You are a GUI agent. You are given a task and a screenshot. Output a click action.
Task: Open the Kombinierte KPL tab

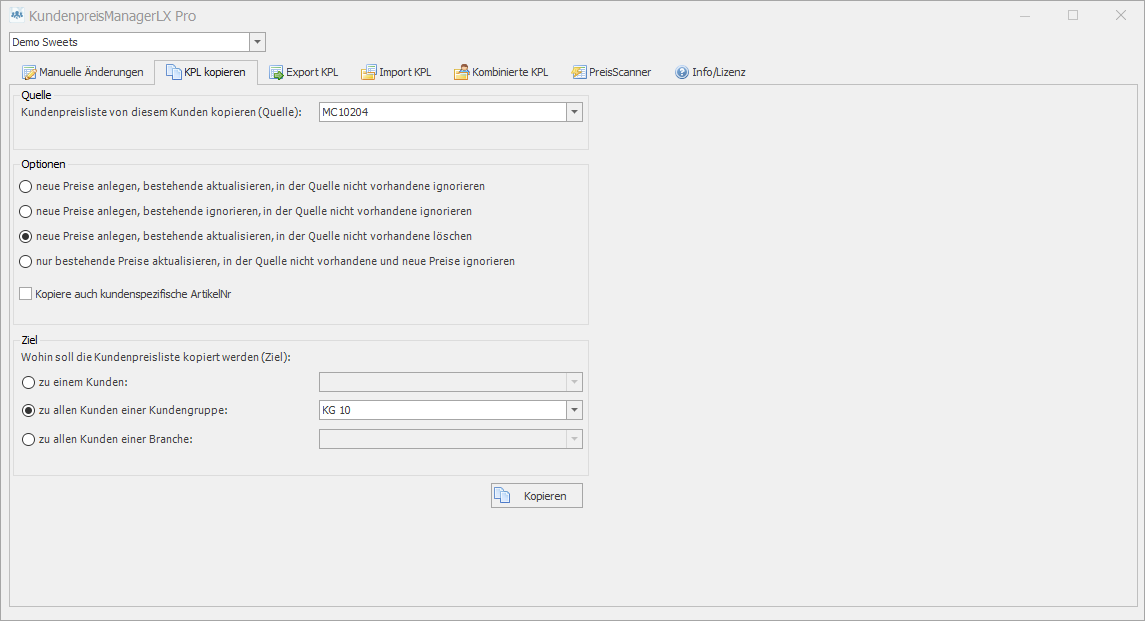[x=510, y=72]
